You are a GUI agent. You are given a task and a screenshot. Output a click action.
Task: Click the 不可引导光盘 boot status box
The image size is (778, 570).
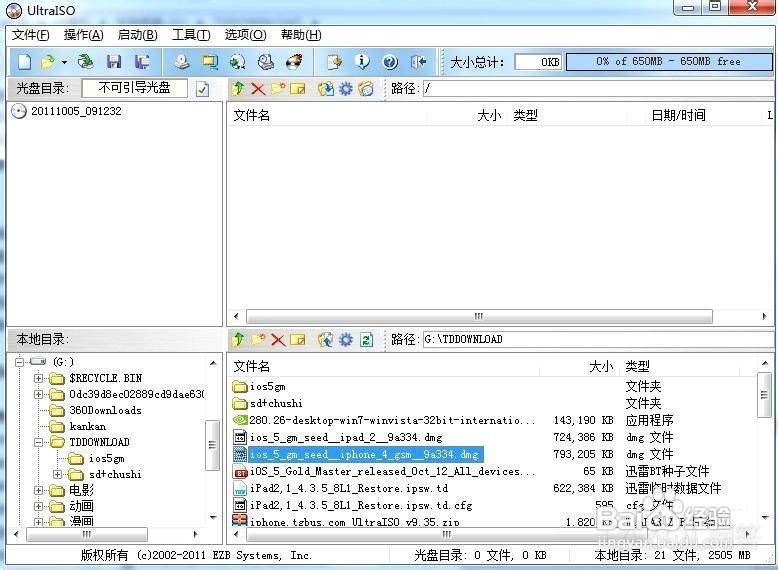click(x=134, y=88)
